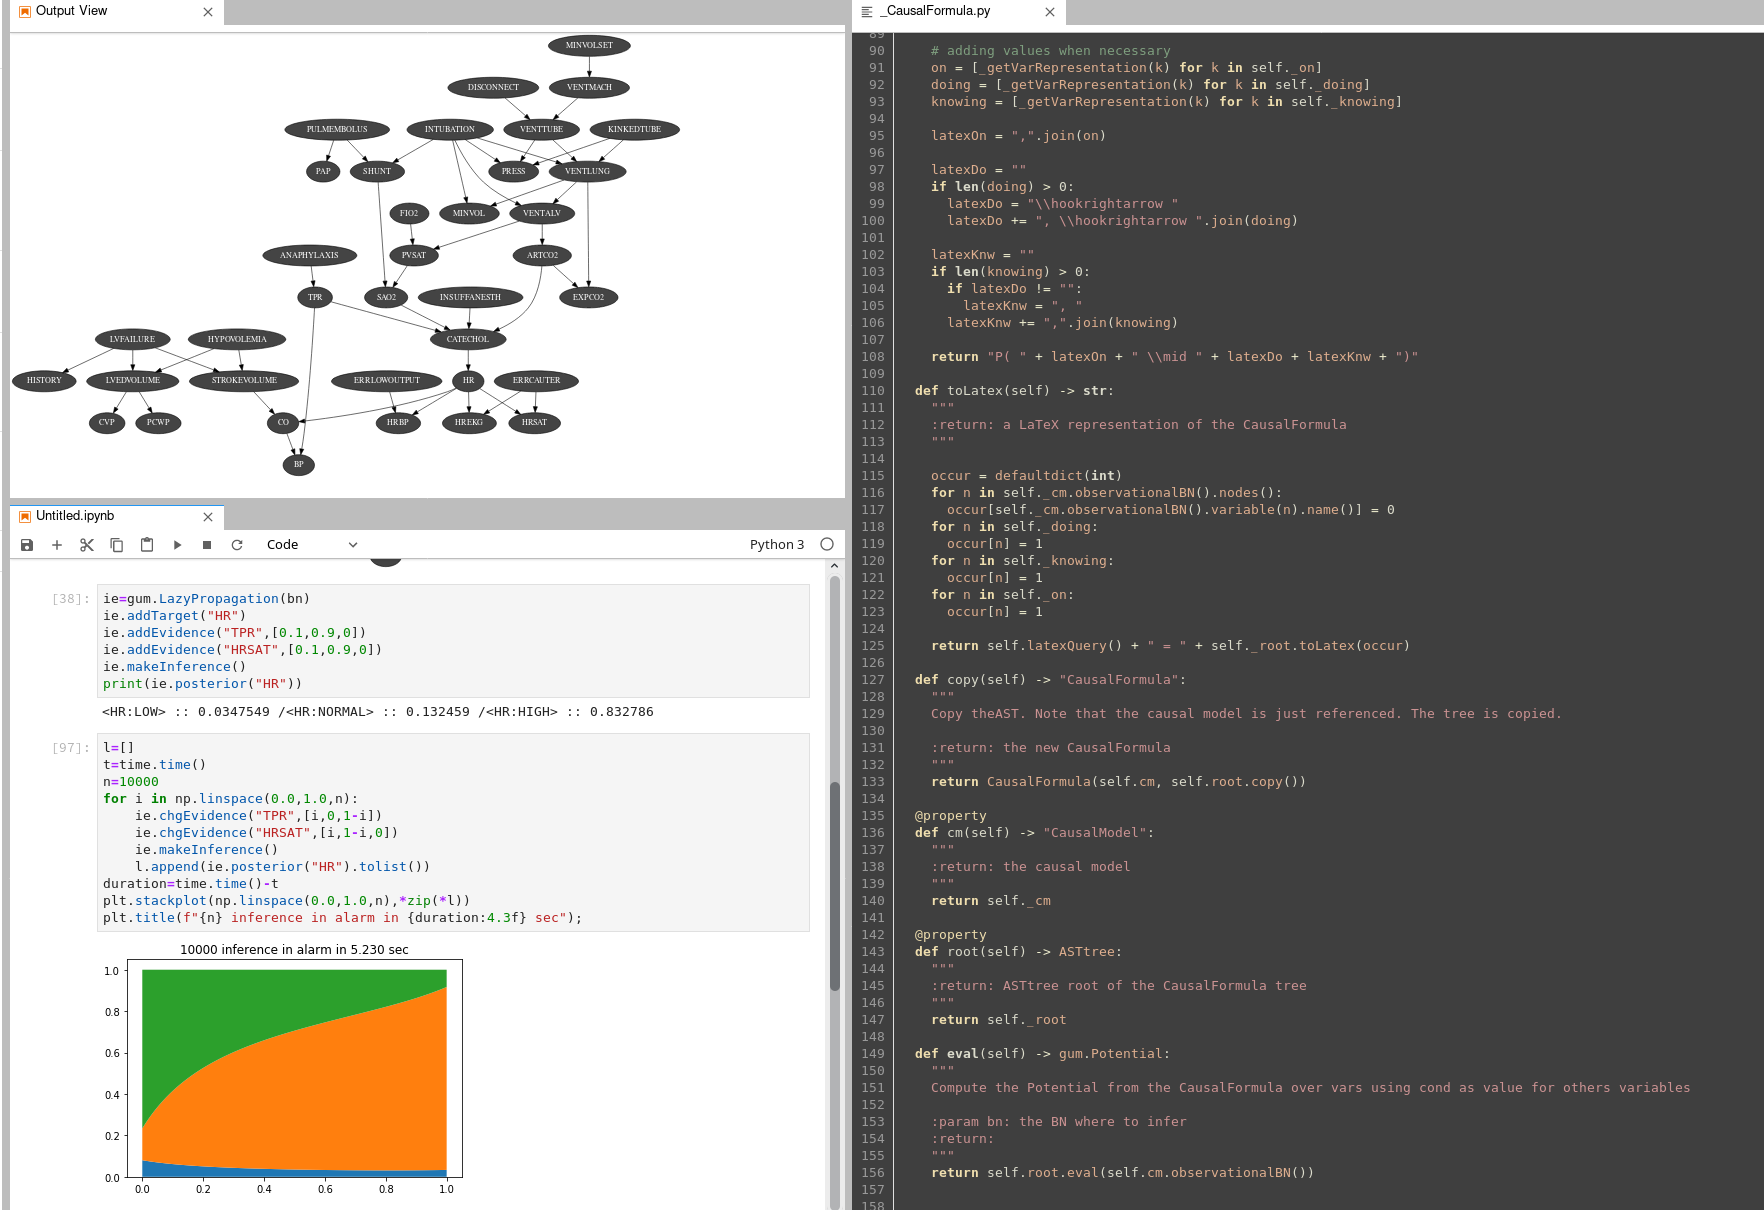
Task: Open the Python 3 kernel selector
Action: 777,544
